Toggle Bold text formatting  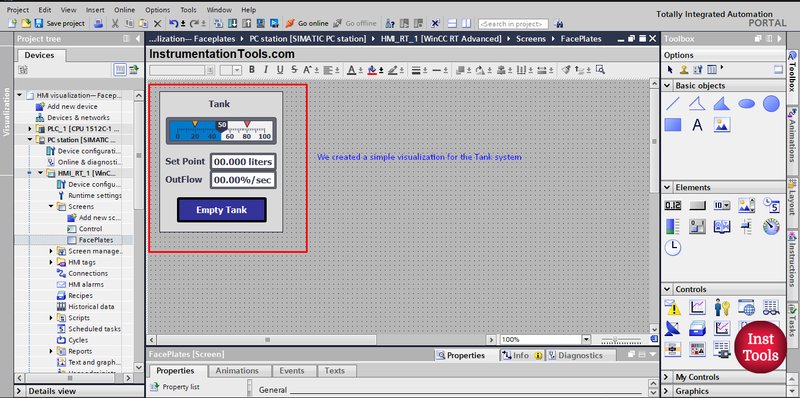point(252,70)
